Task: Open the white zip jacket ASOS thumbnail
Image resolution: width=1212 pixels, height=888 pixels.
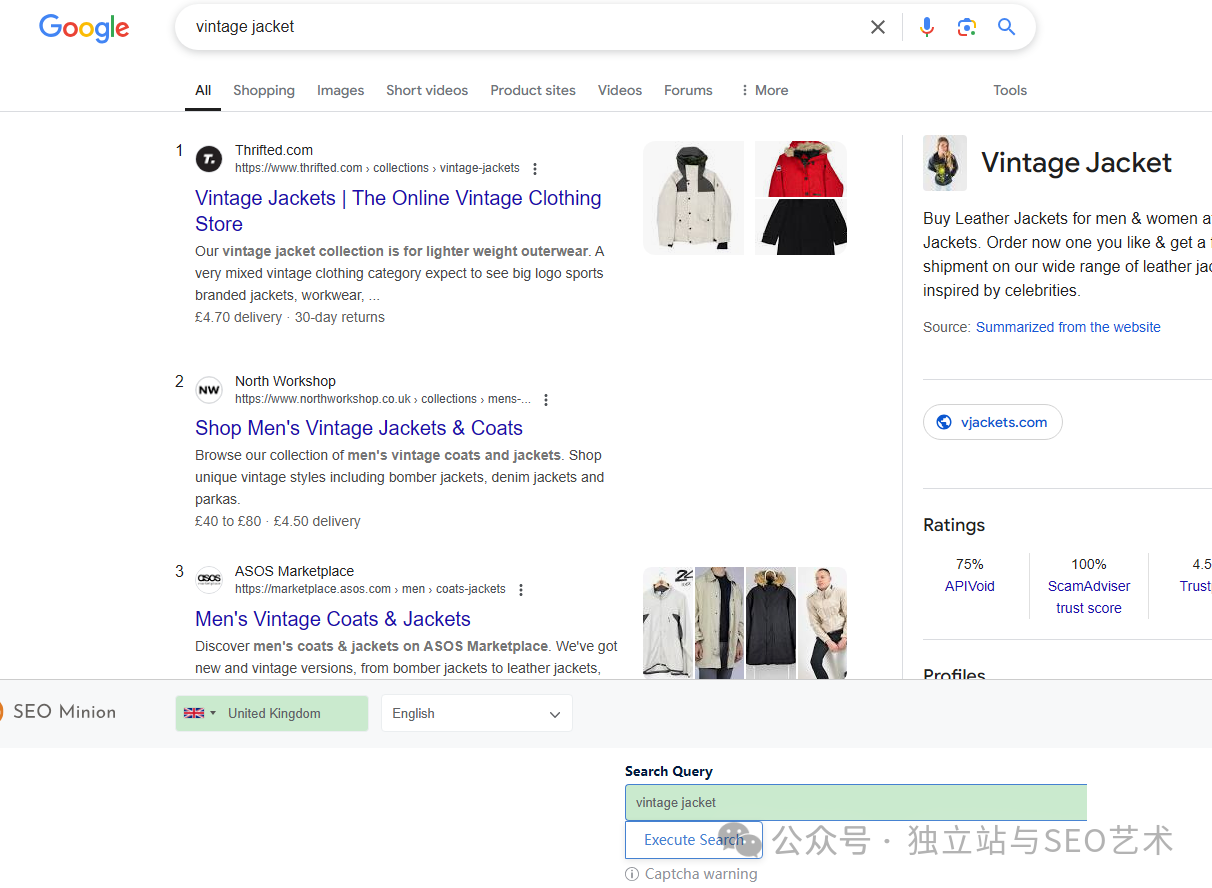Action: [x=668, y=623]
